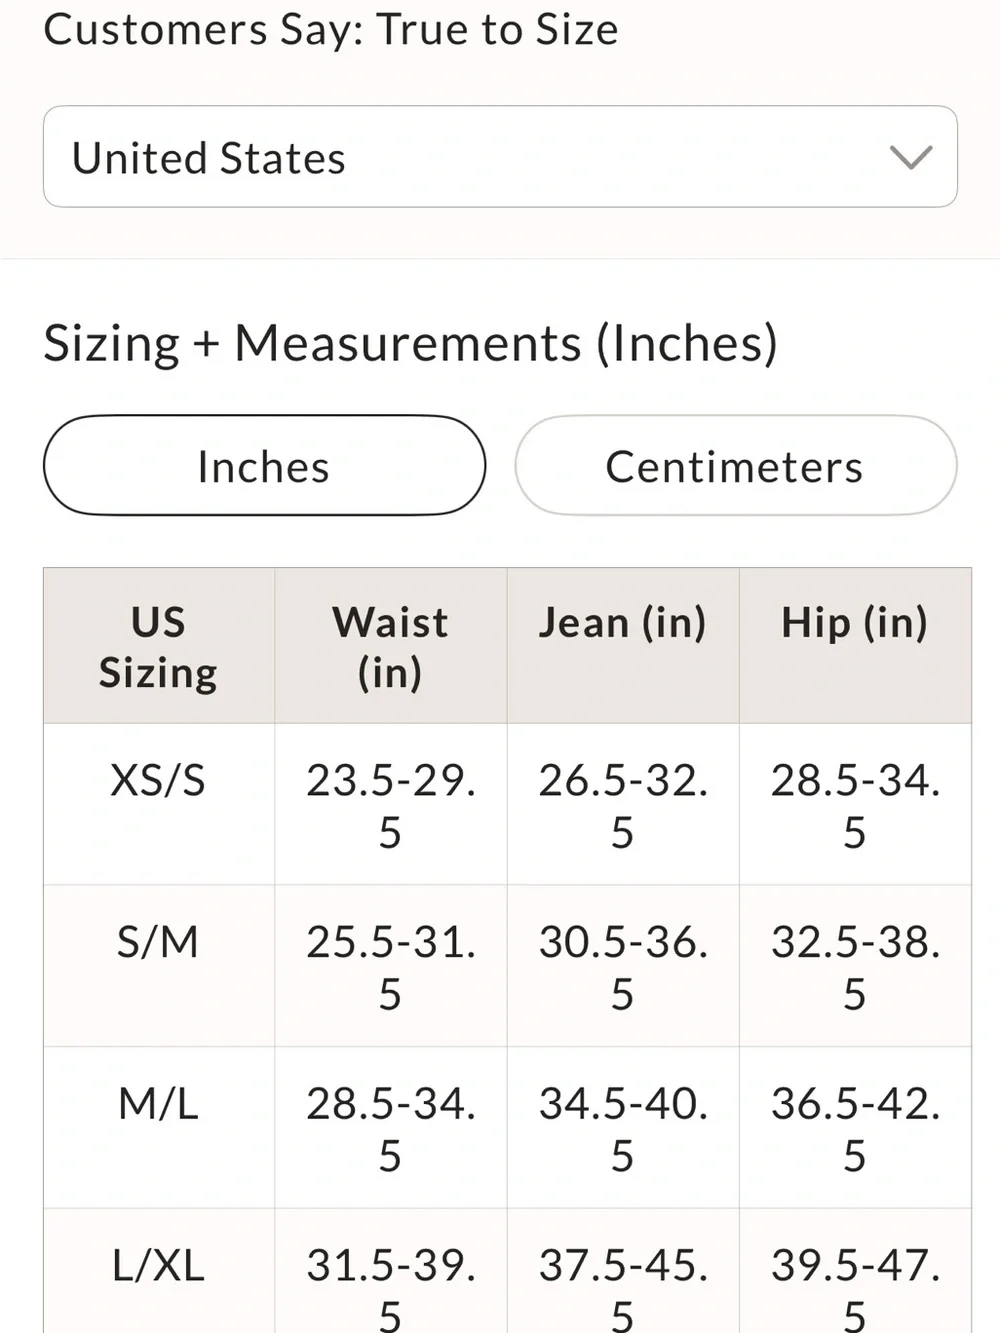1000x1333 pixels.
Task: Choose the XS/S size row
Action: pos(507,804)
